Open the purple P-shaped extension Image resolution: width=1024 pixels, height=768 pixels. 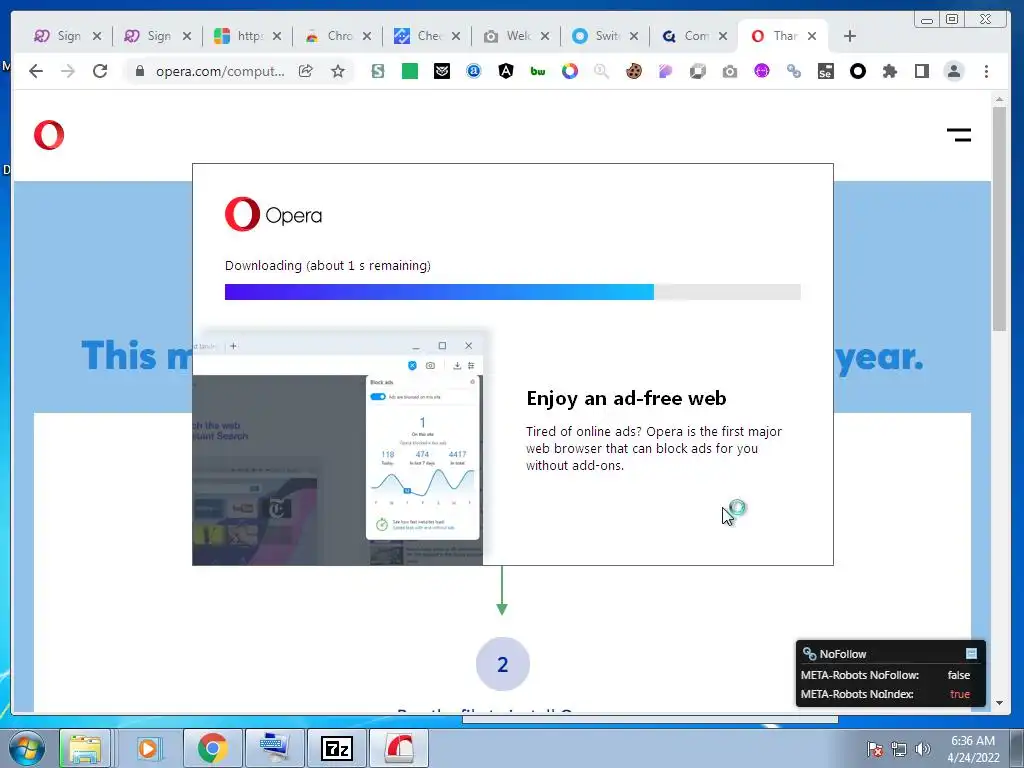coord(665,71)
